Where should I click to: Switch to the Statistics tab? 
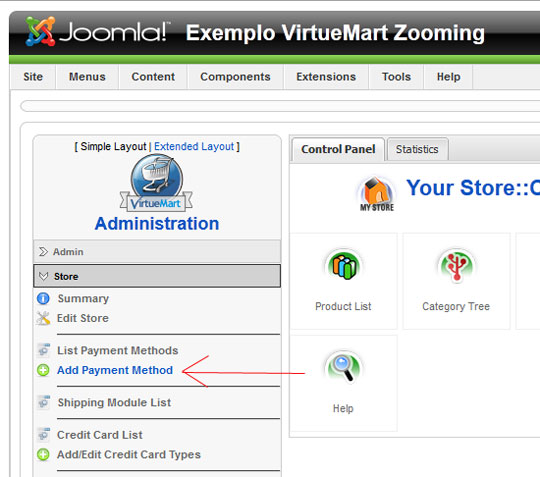(417, 149)
